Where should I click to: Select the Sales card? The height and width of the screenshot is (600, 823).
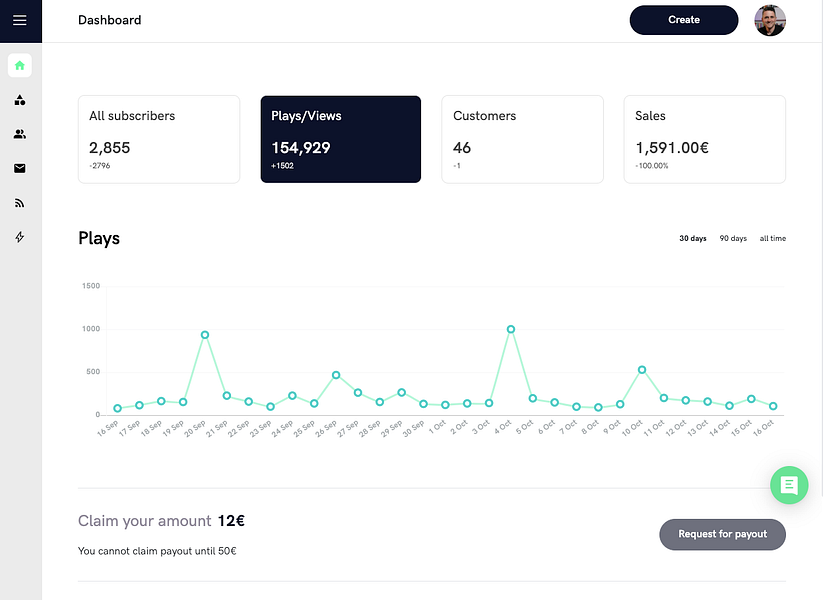[704, 139]
